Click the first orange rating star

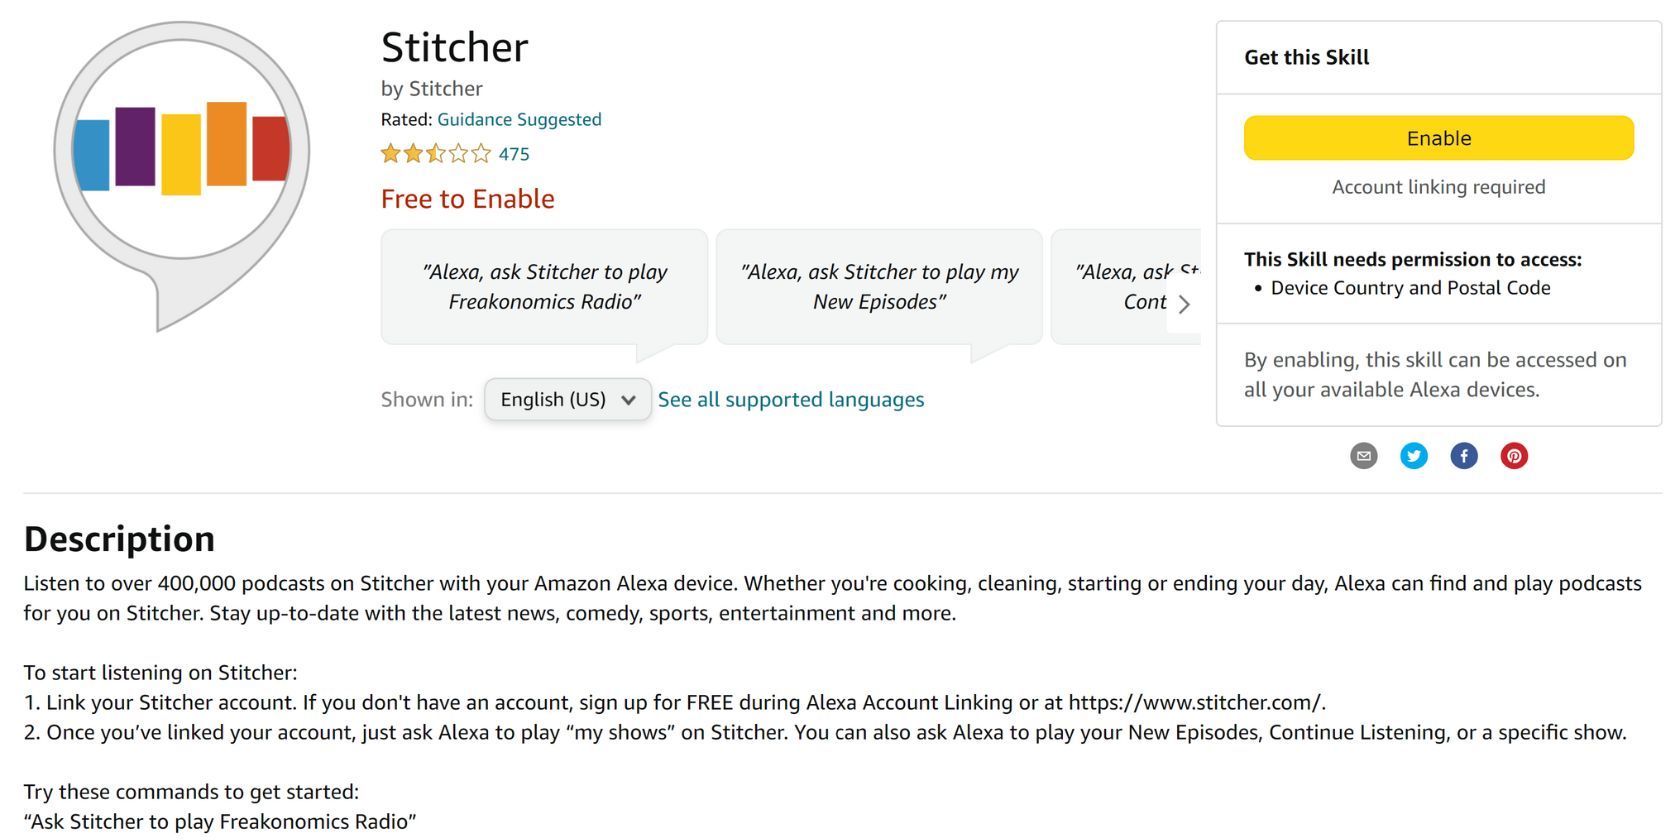pyautogui.click(x=388, y=153)
